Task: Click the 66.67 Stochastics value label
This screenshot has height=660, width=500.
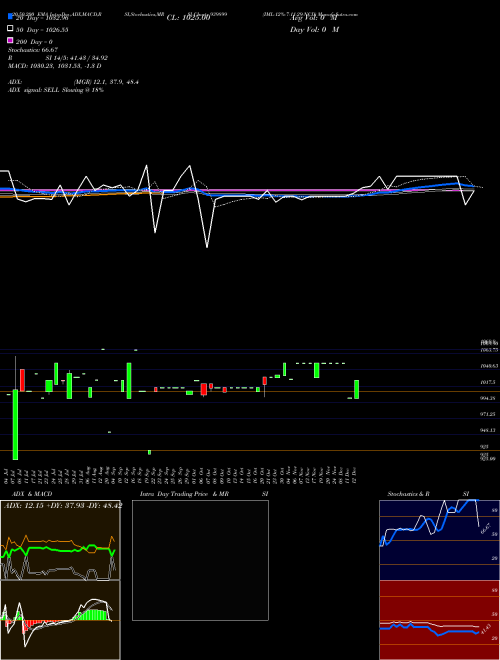Action: (485, 528)
